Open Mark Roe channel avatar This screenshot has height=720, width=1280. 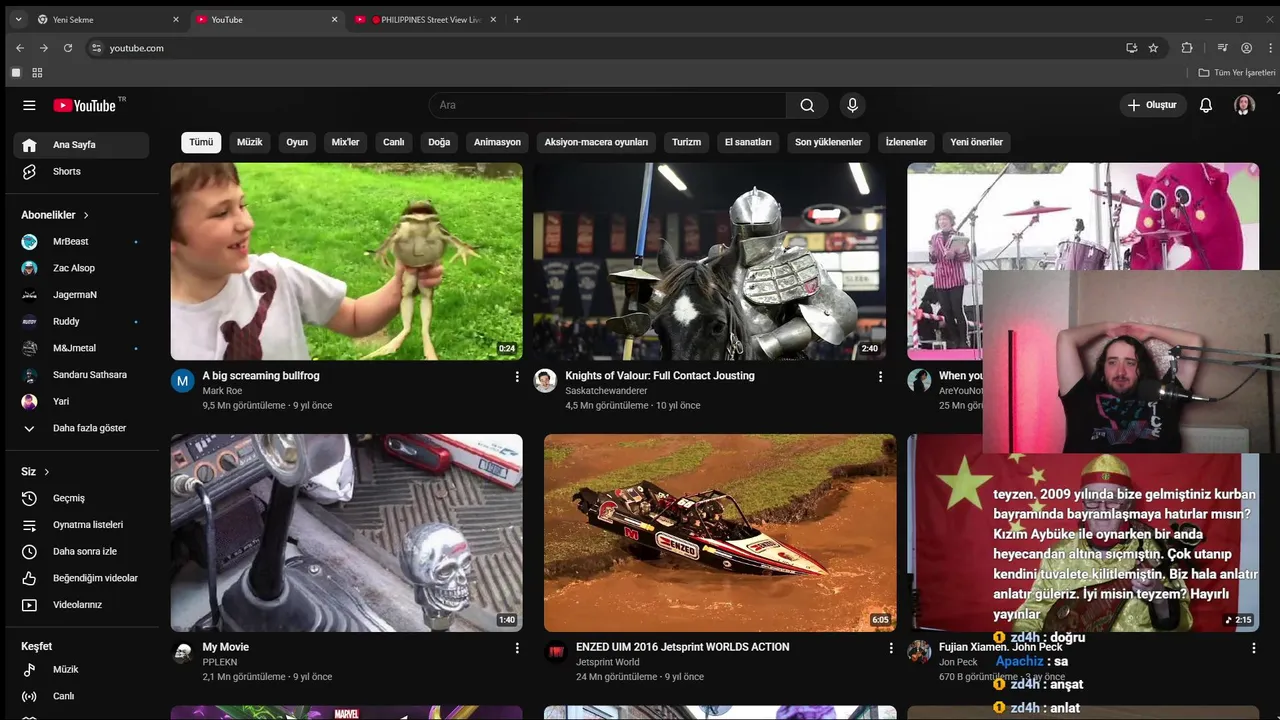click(182, 381)
